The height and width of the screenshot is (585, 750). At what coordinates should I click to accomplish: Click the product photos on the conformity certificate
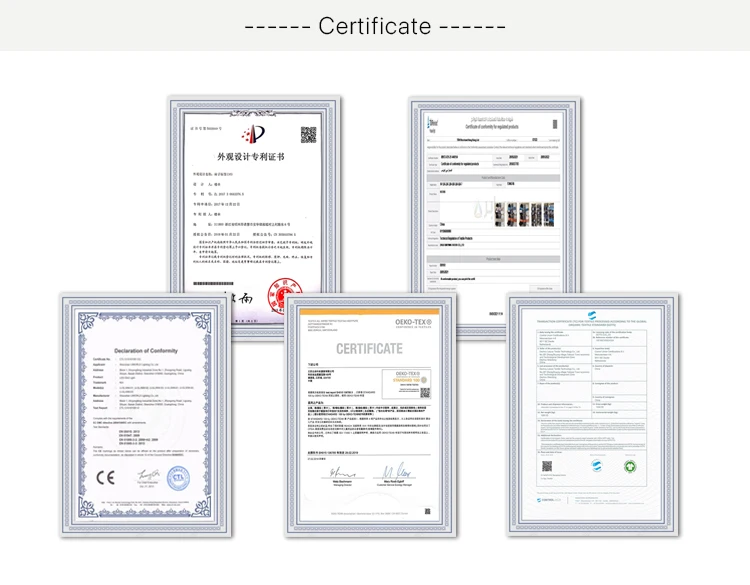(524, 214)
